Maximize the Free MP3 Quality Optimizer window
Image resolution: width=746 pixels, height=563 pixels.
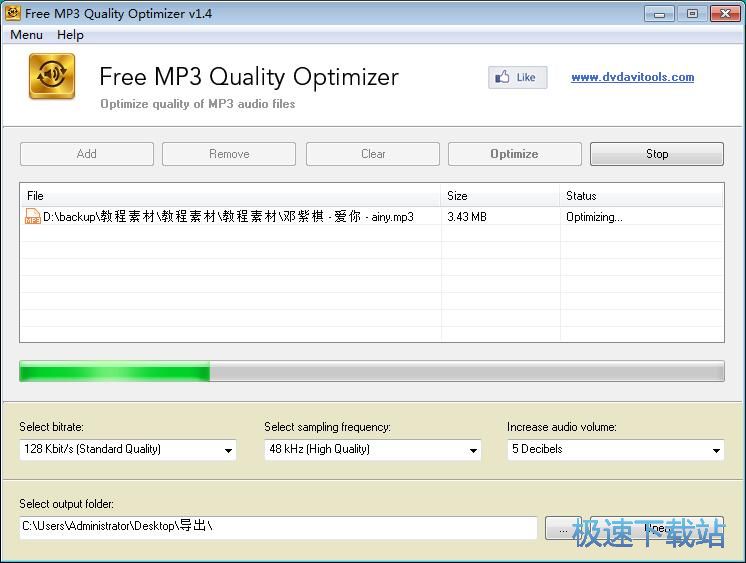pyautogui.click(x=692, y=13)
